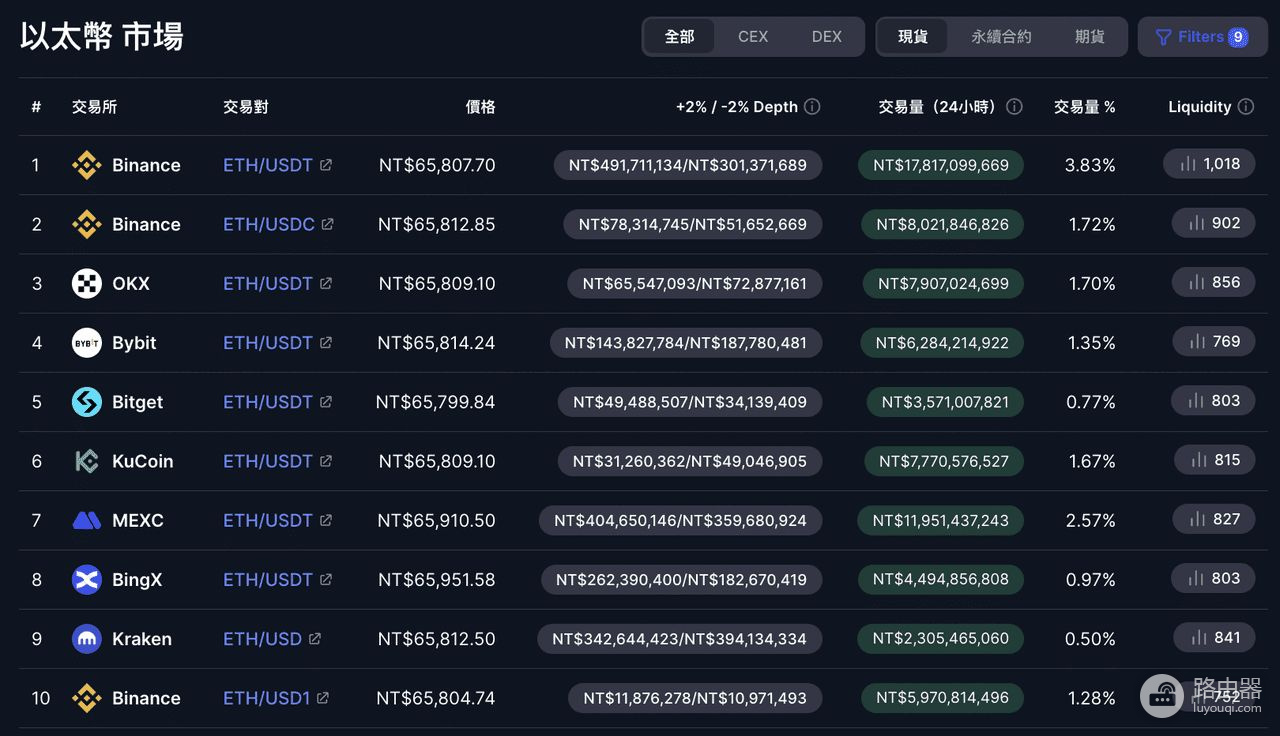
Task: Open Kraken ETH/USD trading pair link
Action: (262, 639)
